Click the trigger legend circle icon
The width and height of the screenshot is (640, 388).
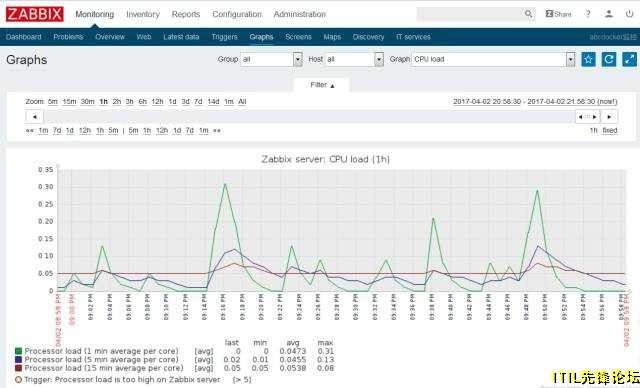[x=18, y=380]
